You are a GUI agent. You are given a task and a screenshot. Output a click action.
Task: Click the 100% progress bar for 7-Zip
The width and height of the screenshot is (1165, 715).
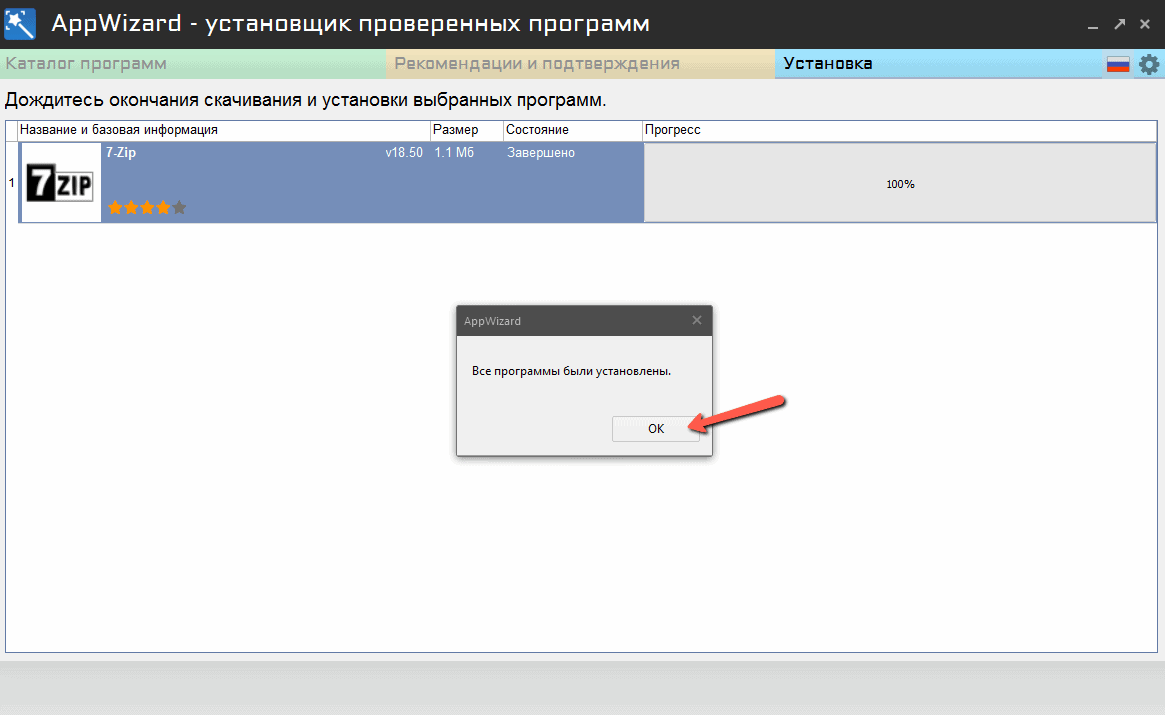(899, 184)
